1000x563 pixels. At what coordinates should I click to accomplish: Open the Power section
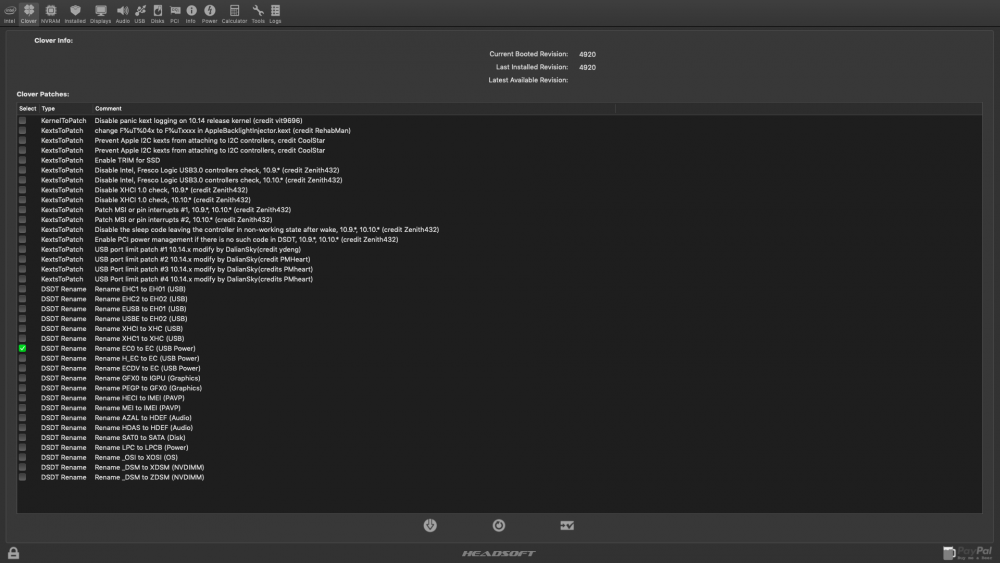tap(209, 13)
